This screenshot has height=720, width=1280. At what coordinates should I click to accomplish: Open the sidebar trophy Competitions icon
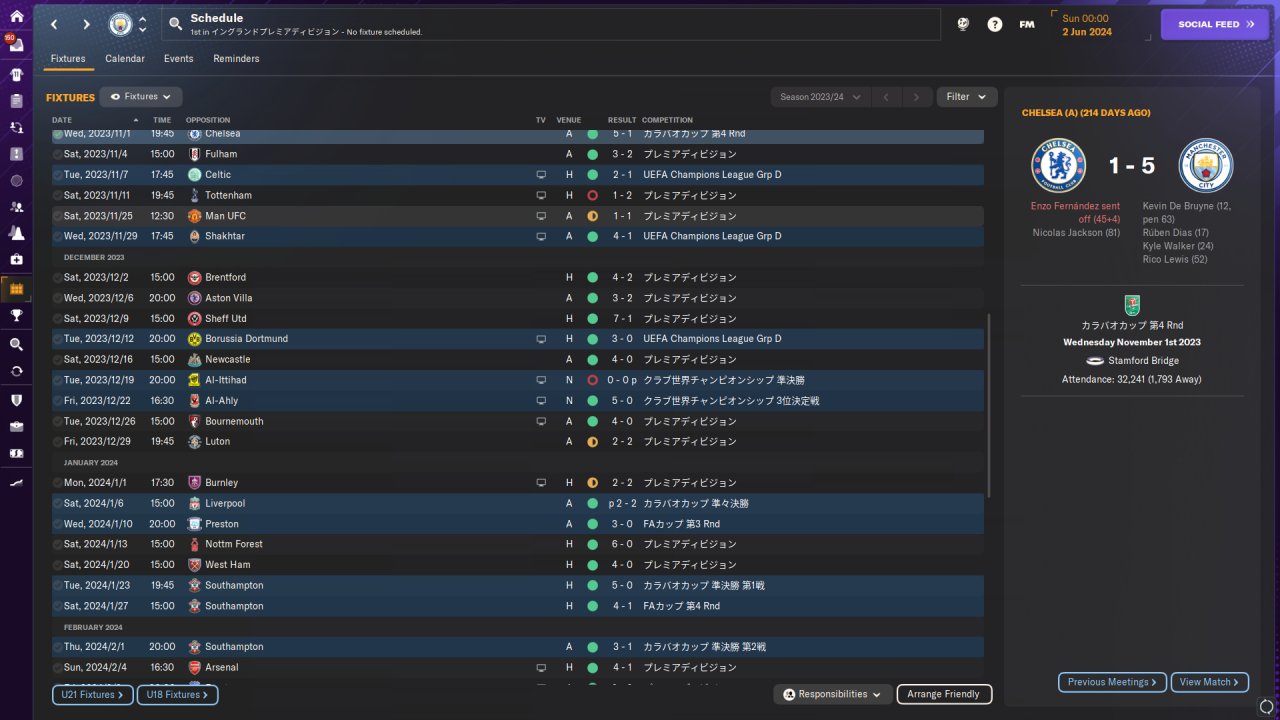(16, 315)
